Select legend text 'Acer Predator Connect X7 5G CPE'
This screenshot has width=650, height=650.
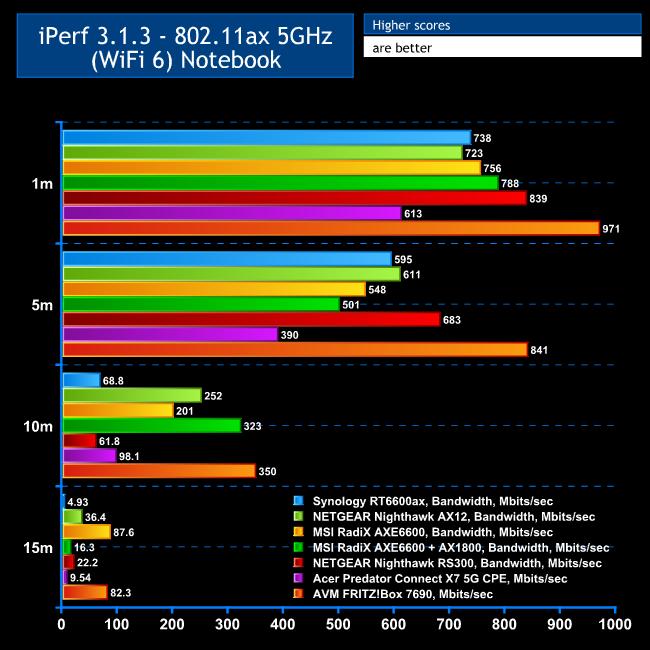click(x=410, y=579)
